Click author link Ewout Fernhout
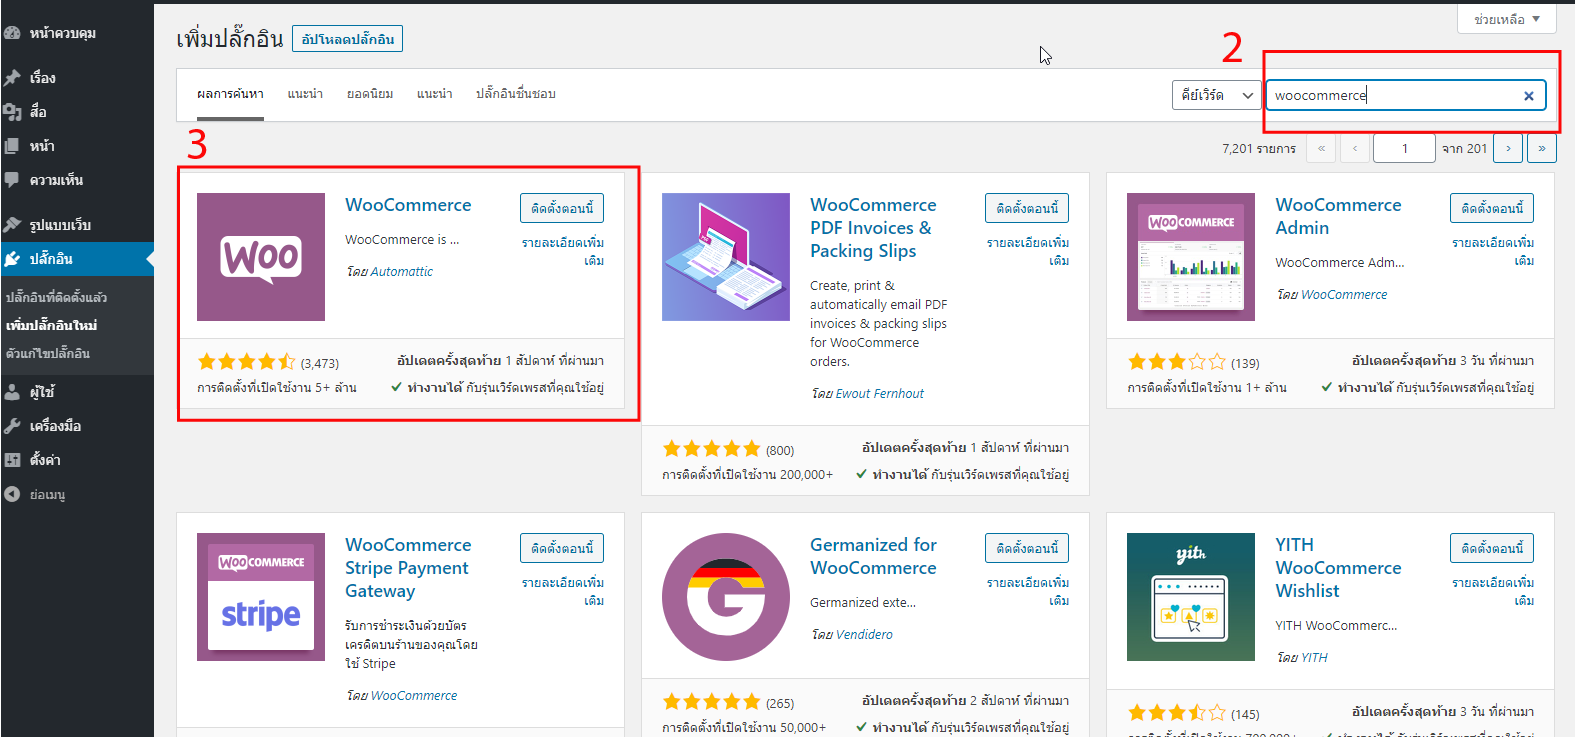This screenshot has height=738, width=1575. tap(880, 394)
